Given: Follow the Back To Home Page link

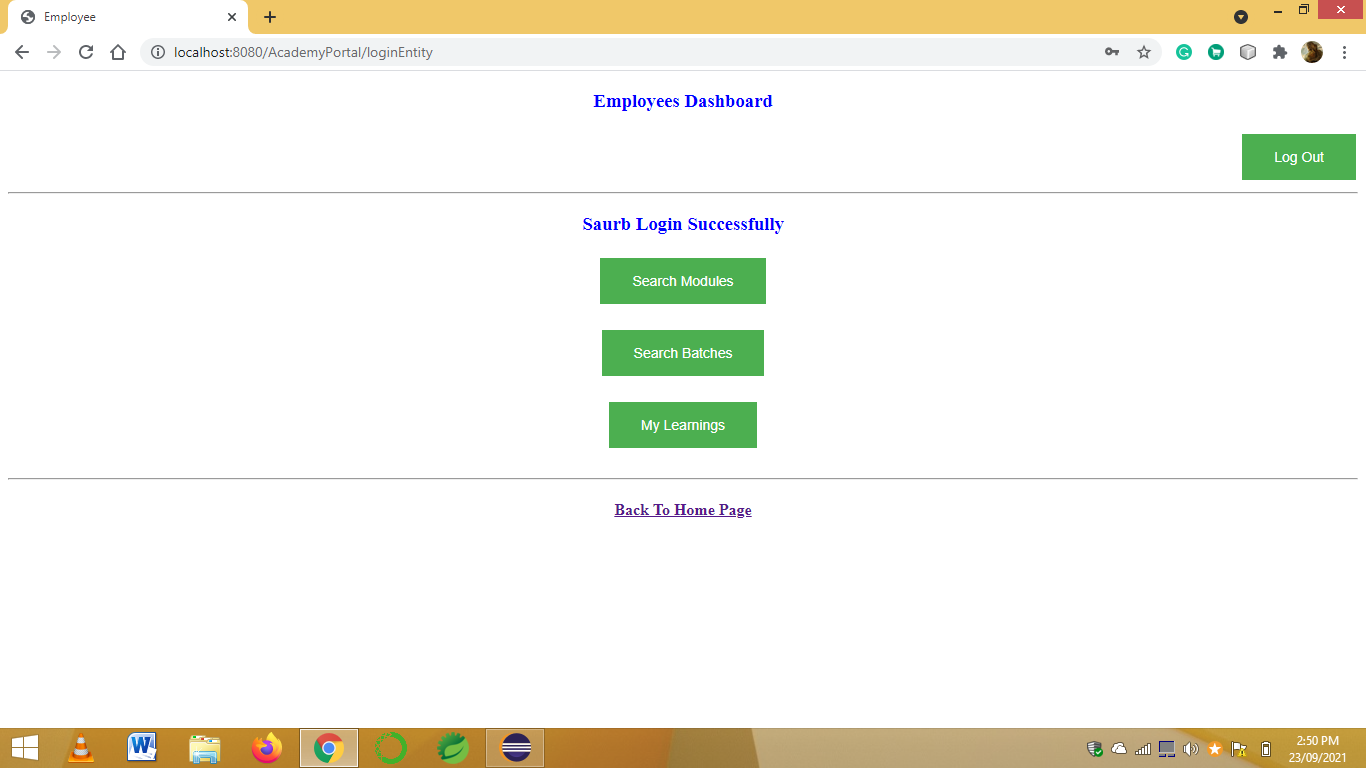Looking at the screenshot, I should click(x=683, y=510).
